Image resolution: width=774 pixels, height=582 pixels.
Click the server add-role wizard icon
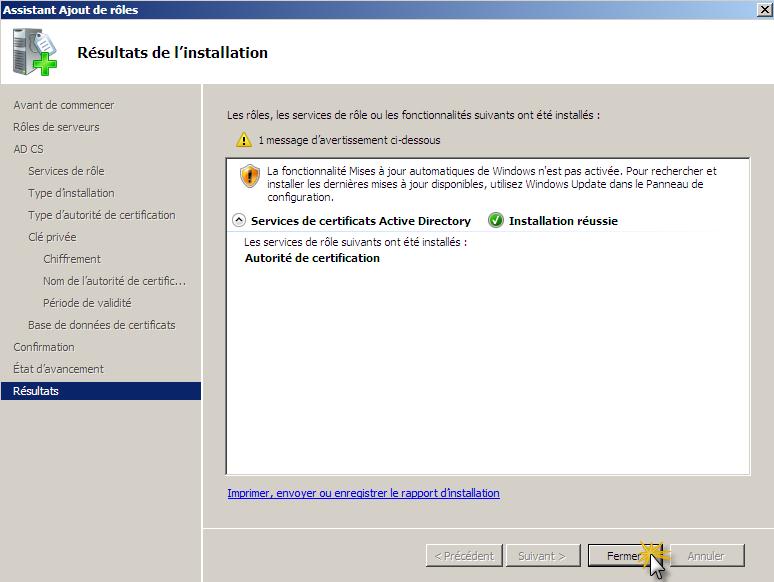(x=35, y=52)
